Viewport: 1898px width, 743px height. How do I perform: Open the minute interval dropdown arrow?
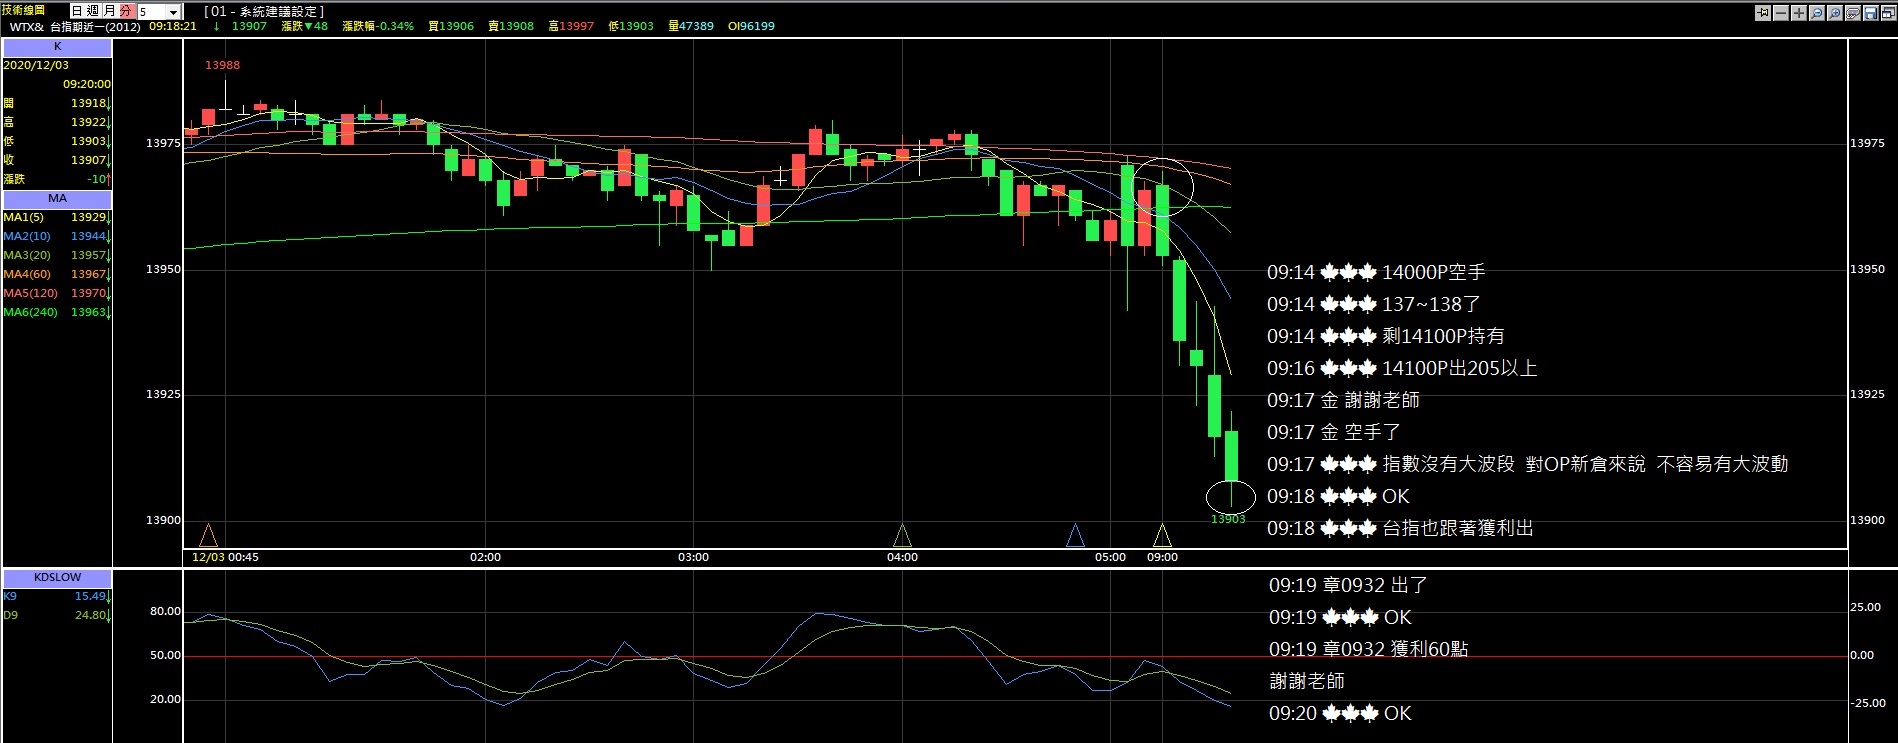click(173, 12)
